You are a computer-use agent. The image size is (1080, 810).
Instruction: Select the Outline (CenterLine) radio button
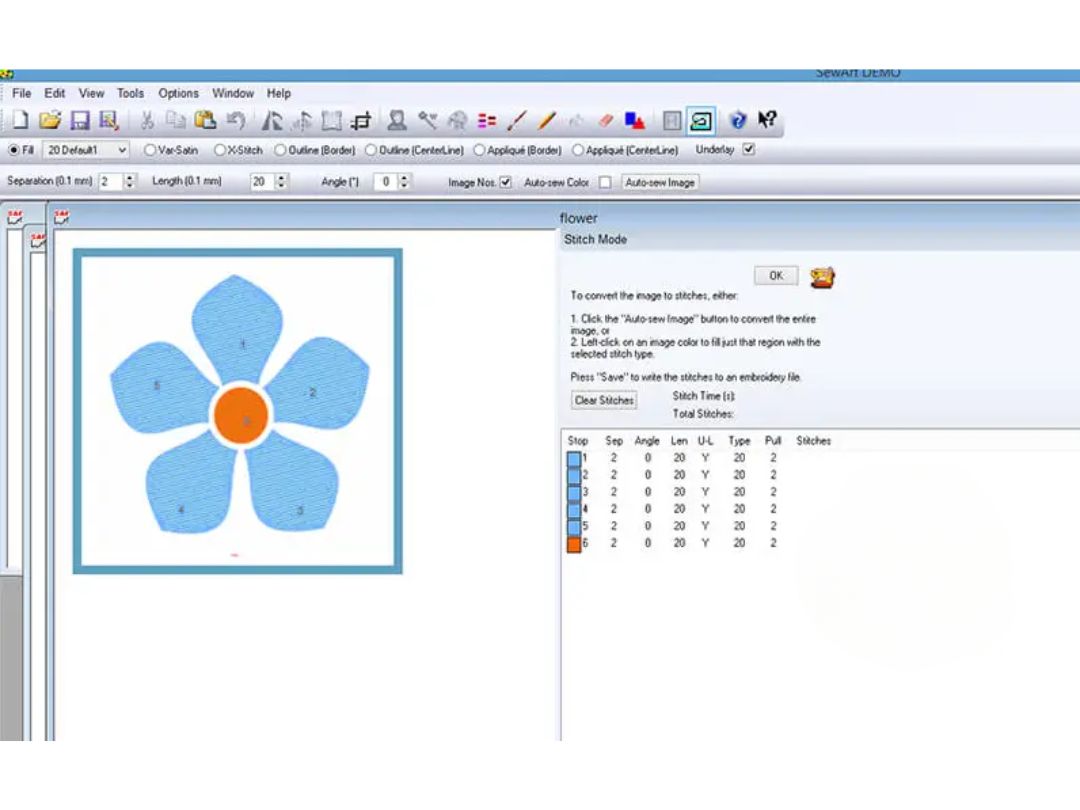(x=371, y=149)
